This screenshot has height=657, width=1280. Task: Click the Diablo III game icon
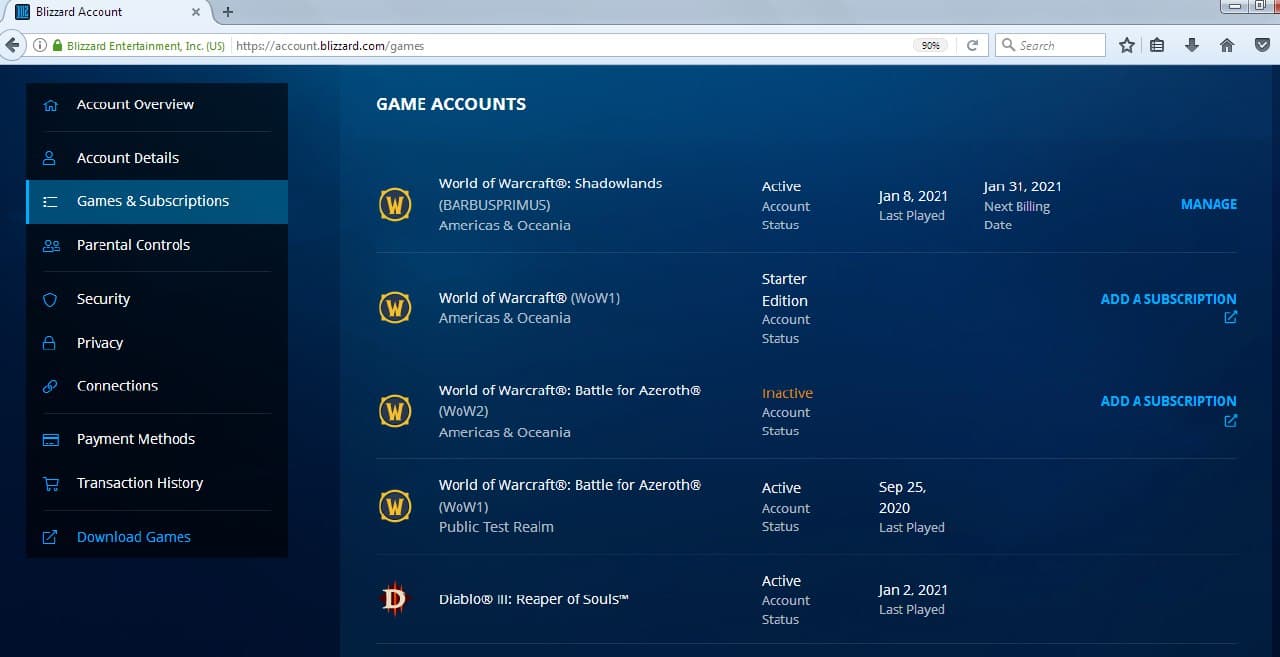pyautogui.click(x=395, y=599)
